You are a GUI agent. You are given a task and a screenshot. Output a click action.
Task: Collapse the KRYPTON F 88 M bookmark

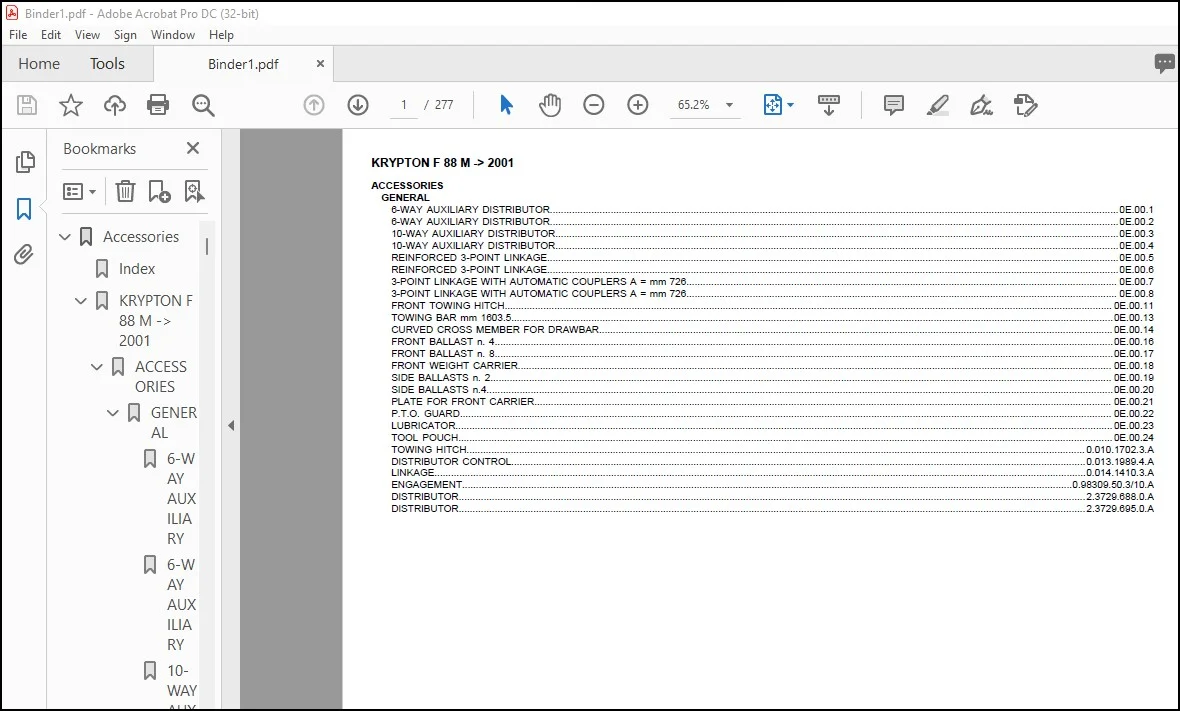(81, 301)
